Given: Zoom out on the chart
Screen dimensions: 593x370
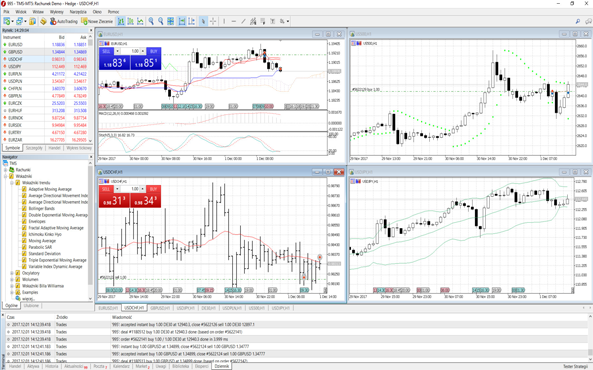Looking at the screenshot, I should (x=161, y=21).
